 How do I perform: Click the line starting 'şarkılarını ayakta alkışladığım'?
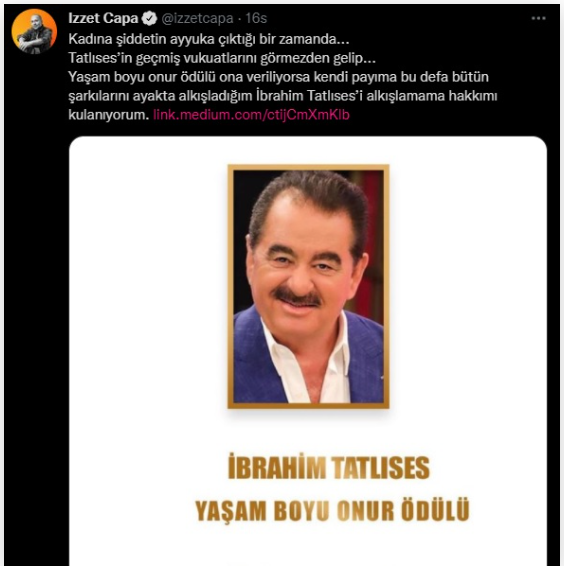pyautogui.click(x=283, y=96)
